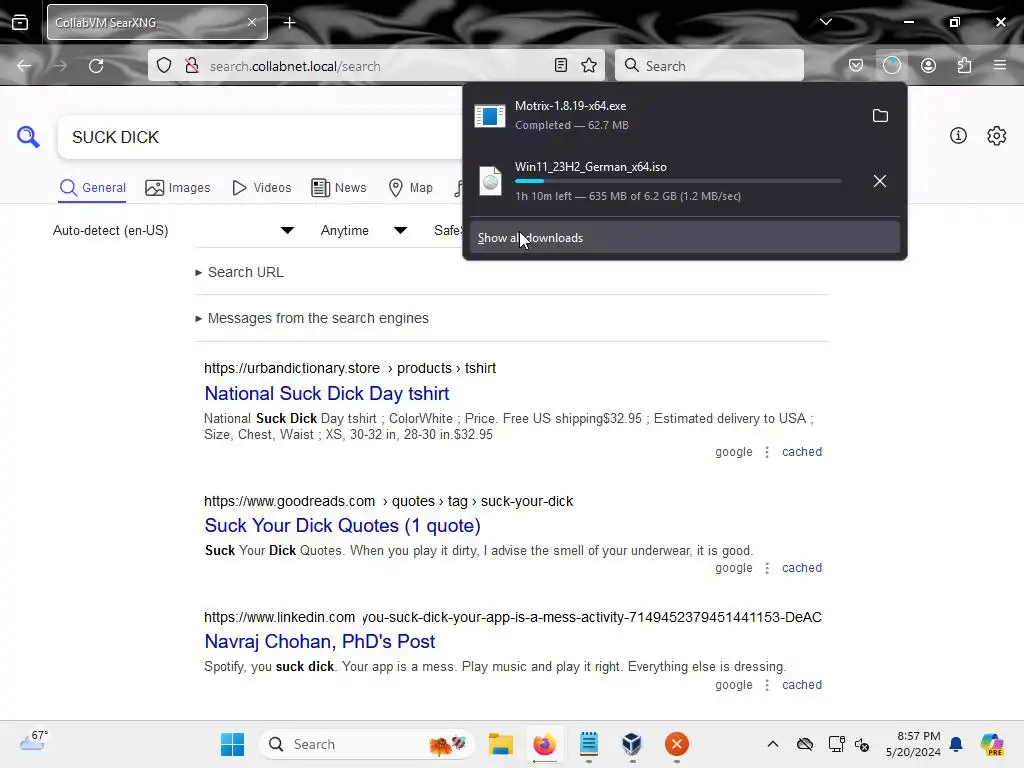Viewport: 1024px width, 768px height.
Task: Open Navraj Chohan, PhD's Post result
Action: [319, 642]
